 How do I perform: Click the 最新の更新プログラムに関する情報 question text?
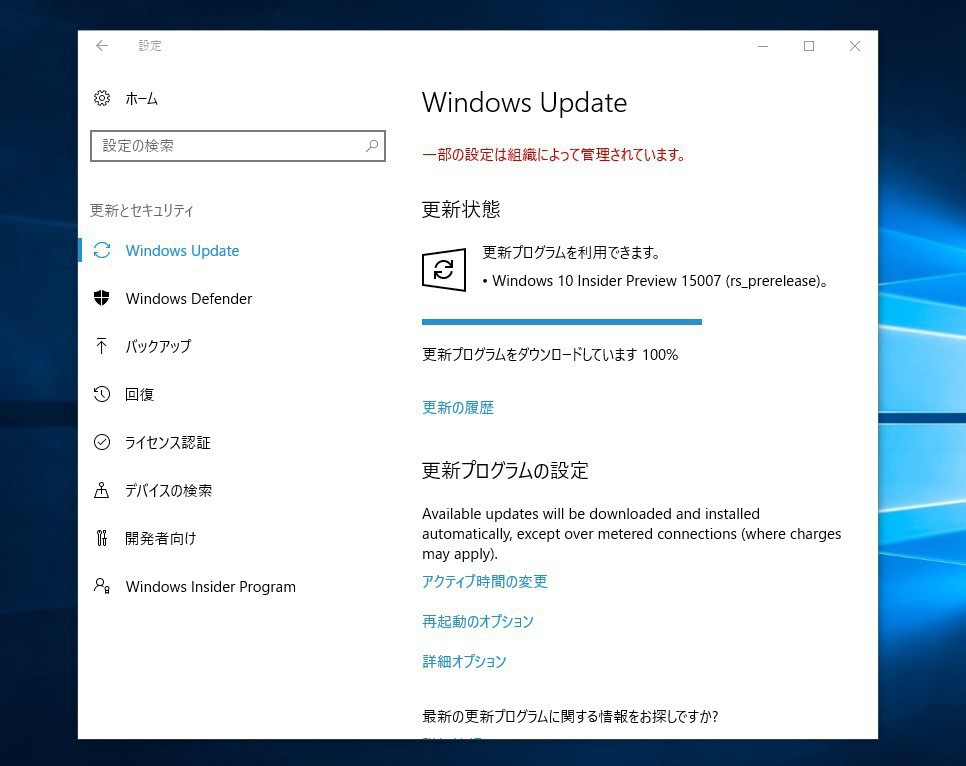pos(570,716)
